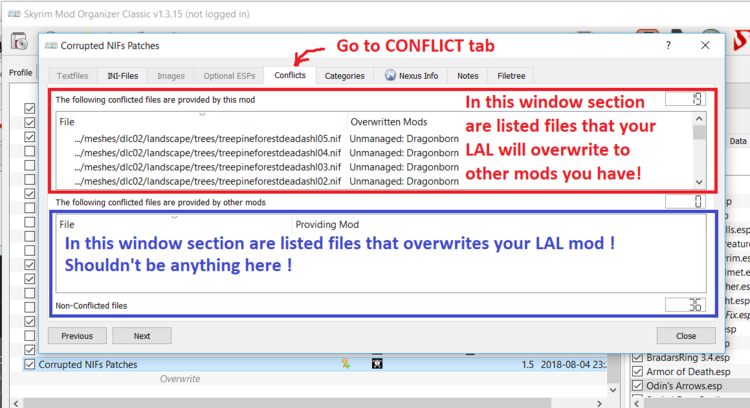Click the Previous button
The width and height of the screenshot is (750, 408).
(77, 336)
